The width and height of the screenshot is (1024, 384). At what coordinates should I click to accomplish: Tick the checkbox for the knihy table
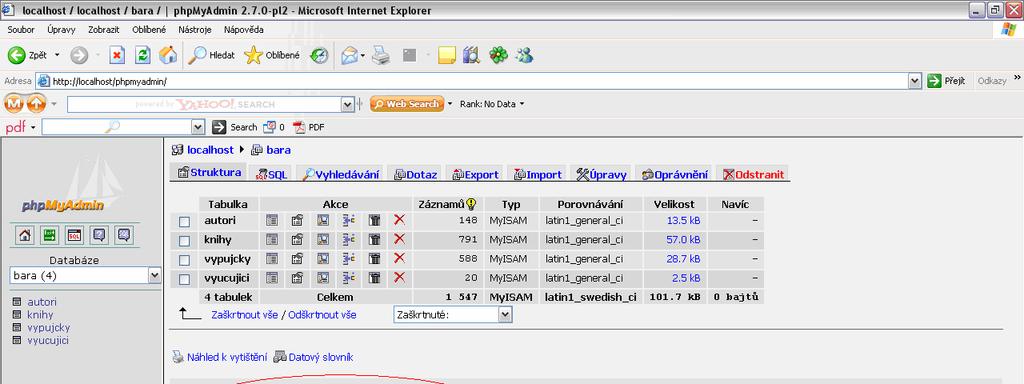click(184, 241)
